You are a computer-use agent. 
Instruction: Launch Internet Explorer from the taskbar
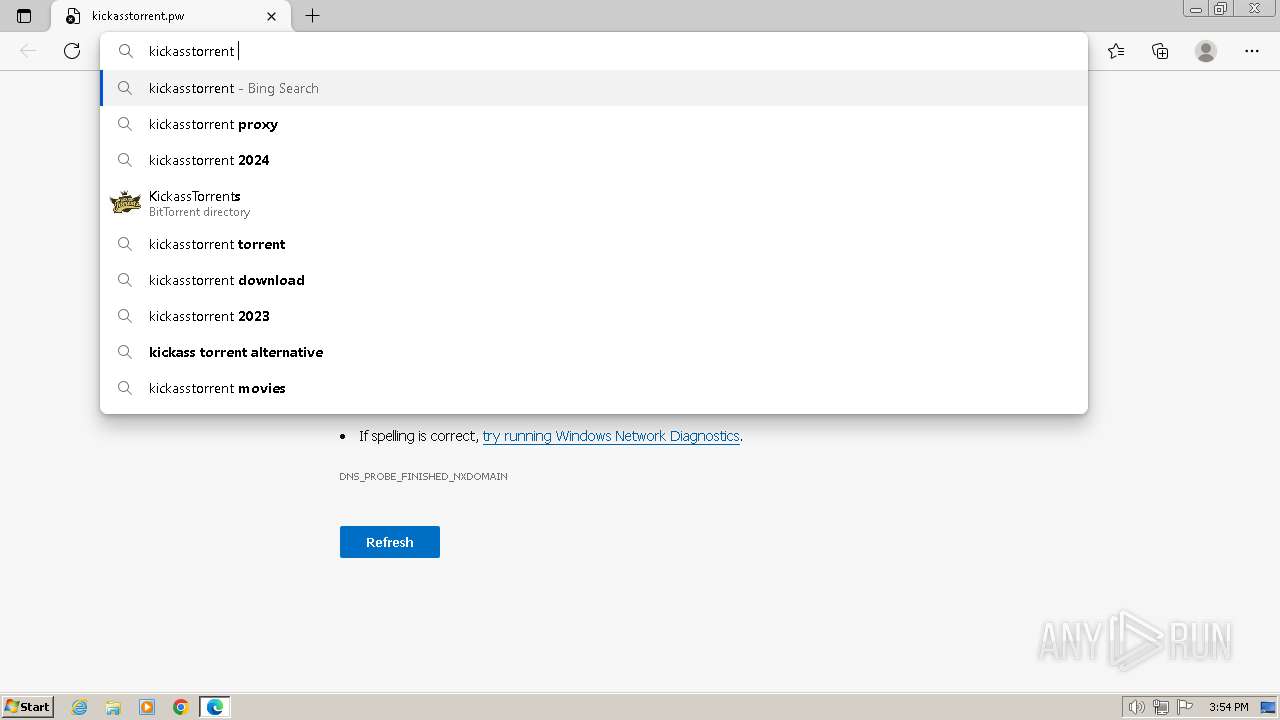80,707
